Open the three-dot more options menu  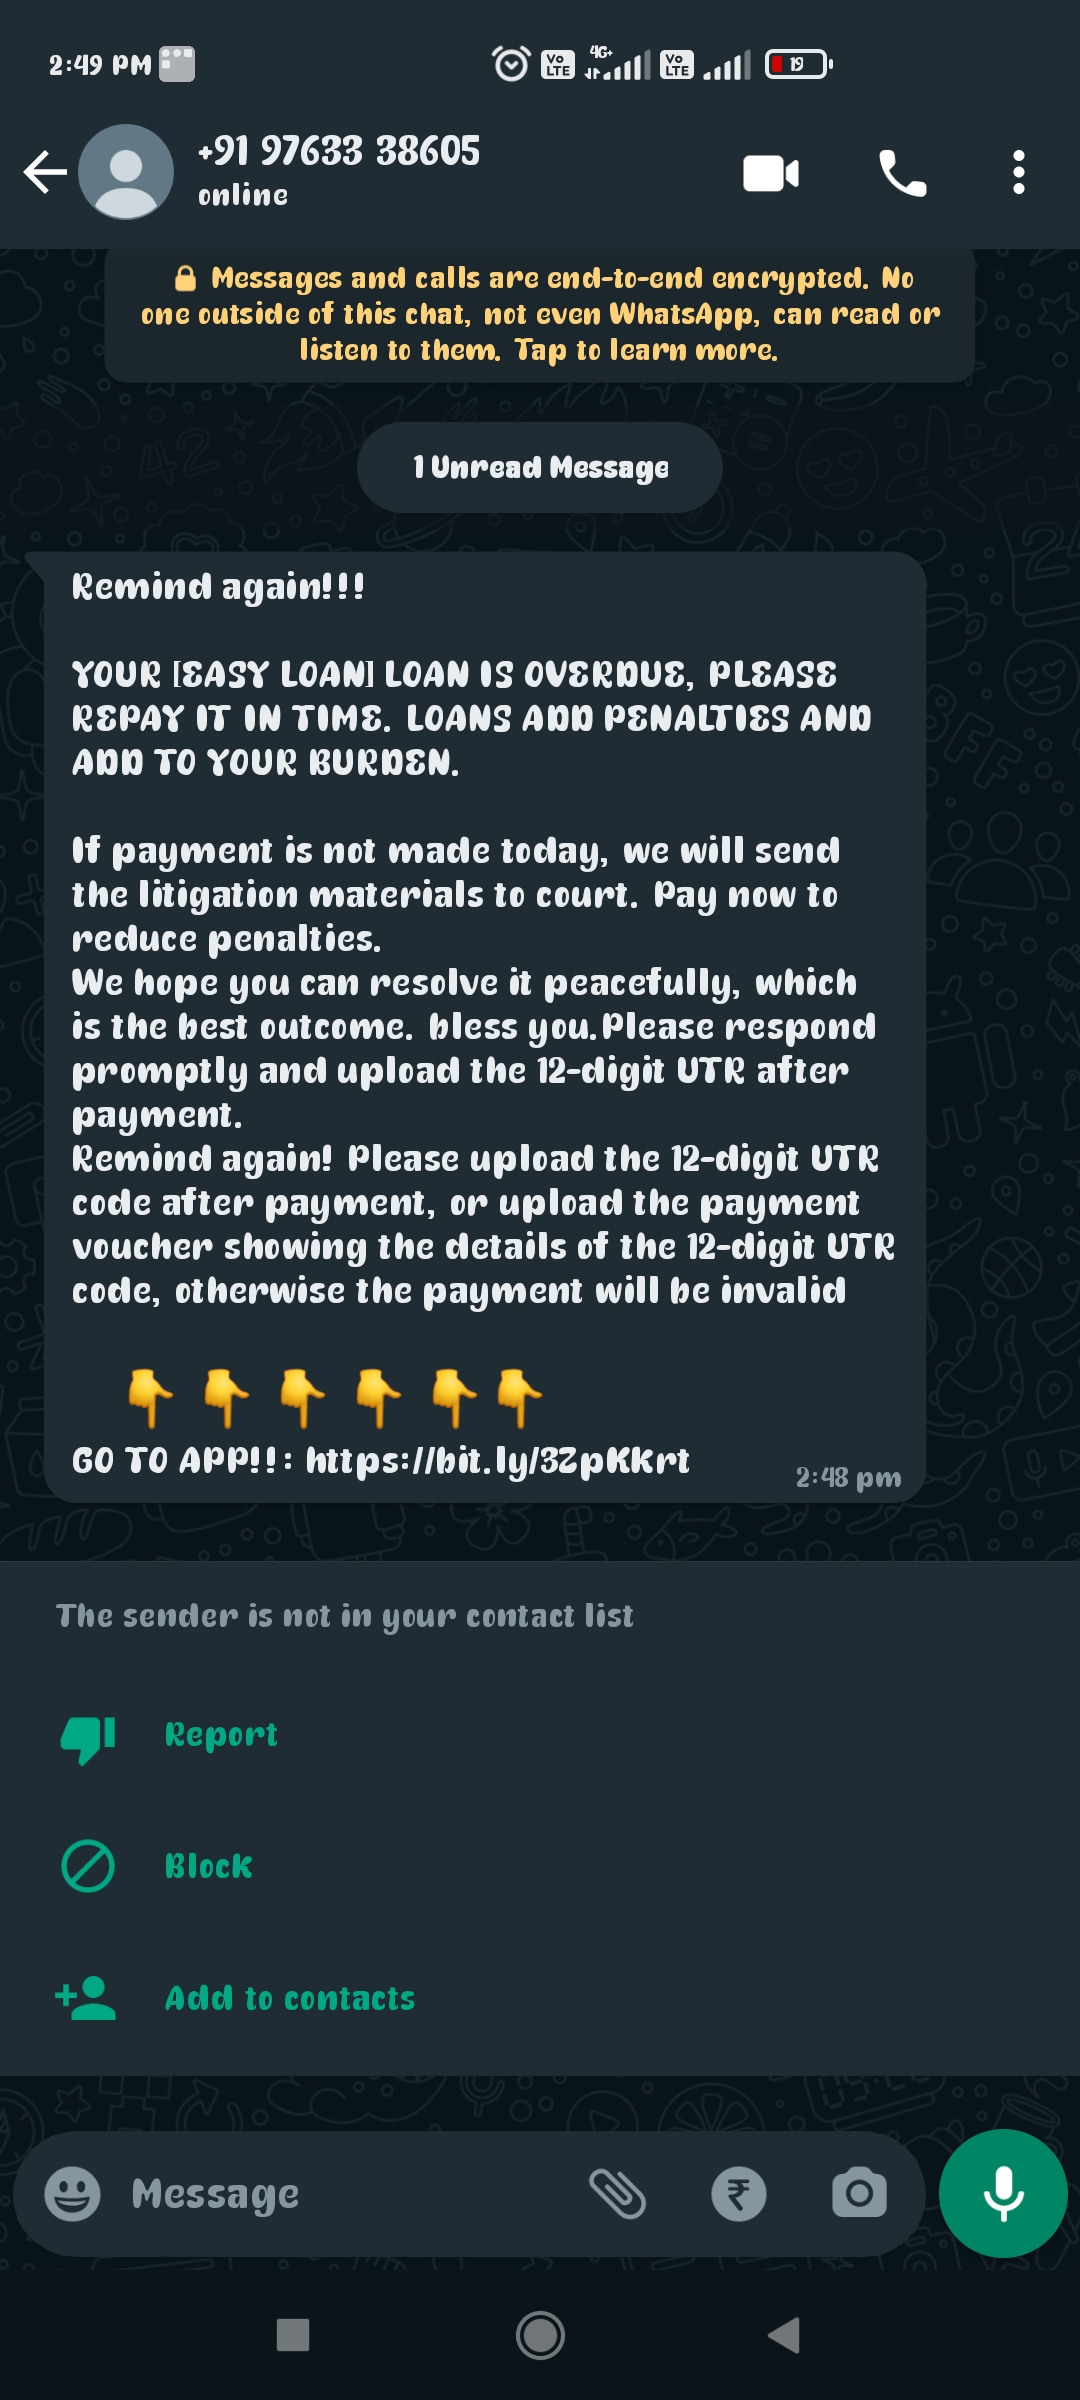1018,173
